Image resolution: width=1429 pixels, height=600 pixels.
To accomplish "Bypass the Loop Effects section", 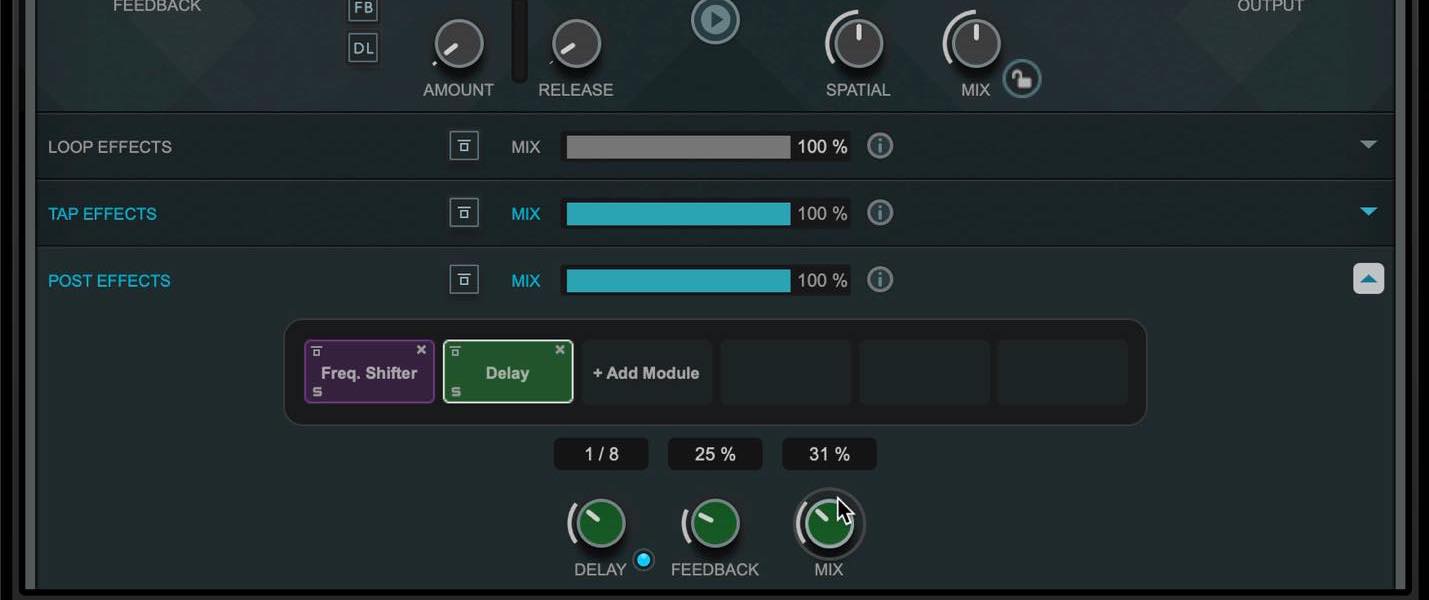I will click(464, 146).
